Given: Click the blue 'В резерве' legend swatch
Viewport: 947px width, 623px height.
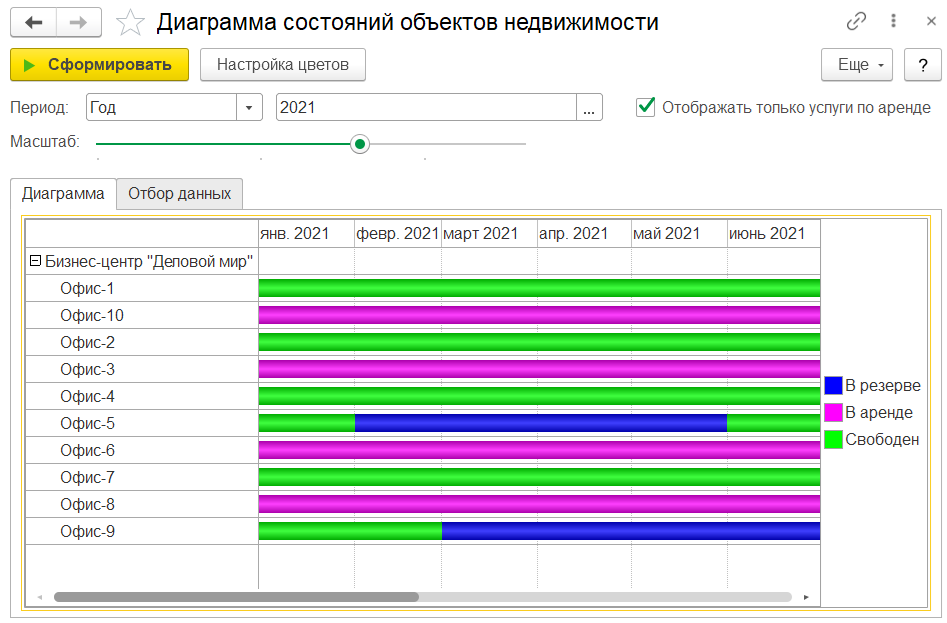Looking at the screenshot, I should [833, 386].
